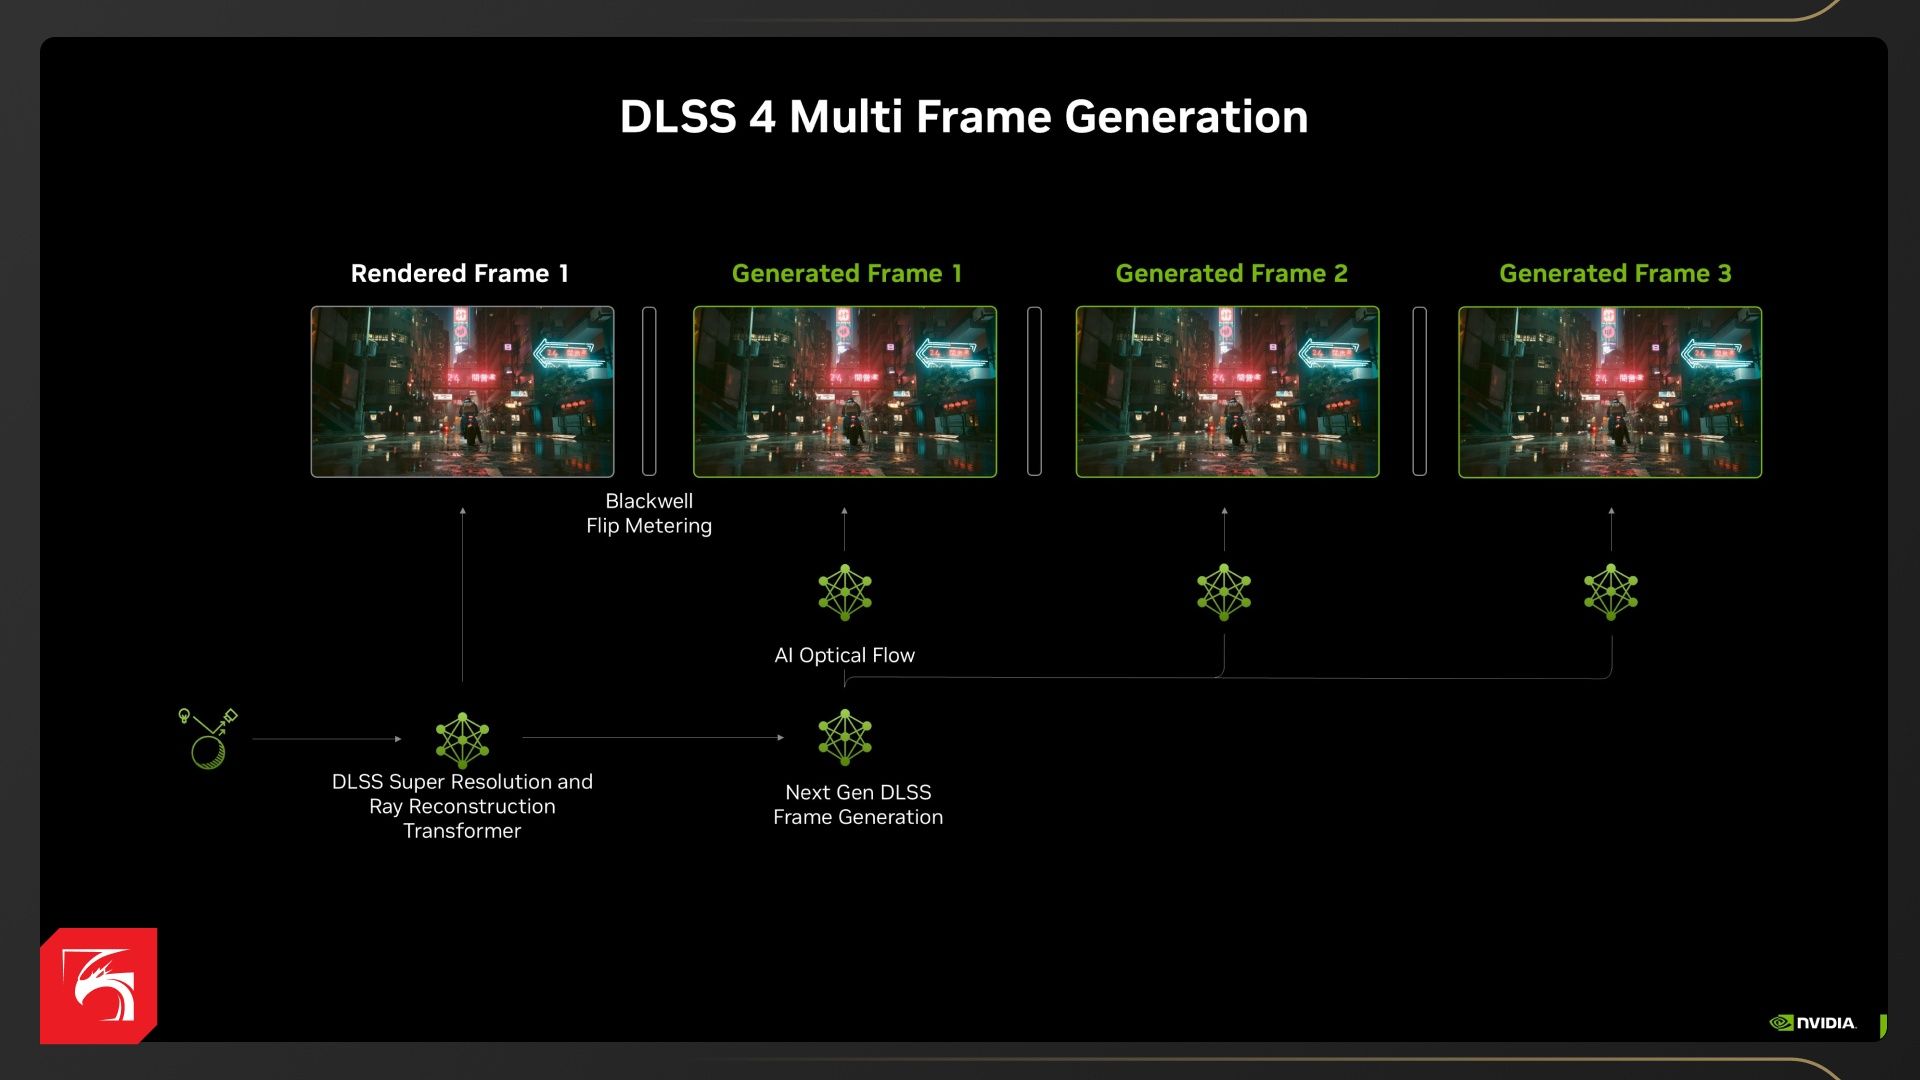Viewport: 1920px width, 1080px height.
Task: Click flip metering bar before Generated Frame 3
Action: (x=1419, y=391)
